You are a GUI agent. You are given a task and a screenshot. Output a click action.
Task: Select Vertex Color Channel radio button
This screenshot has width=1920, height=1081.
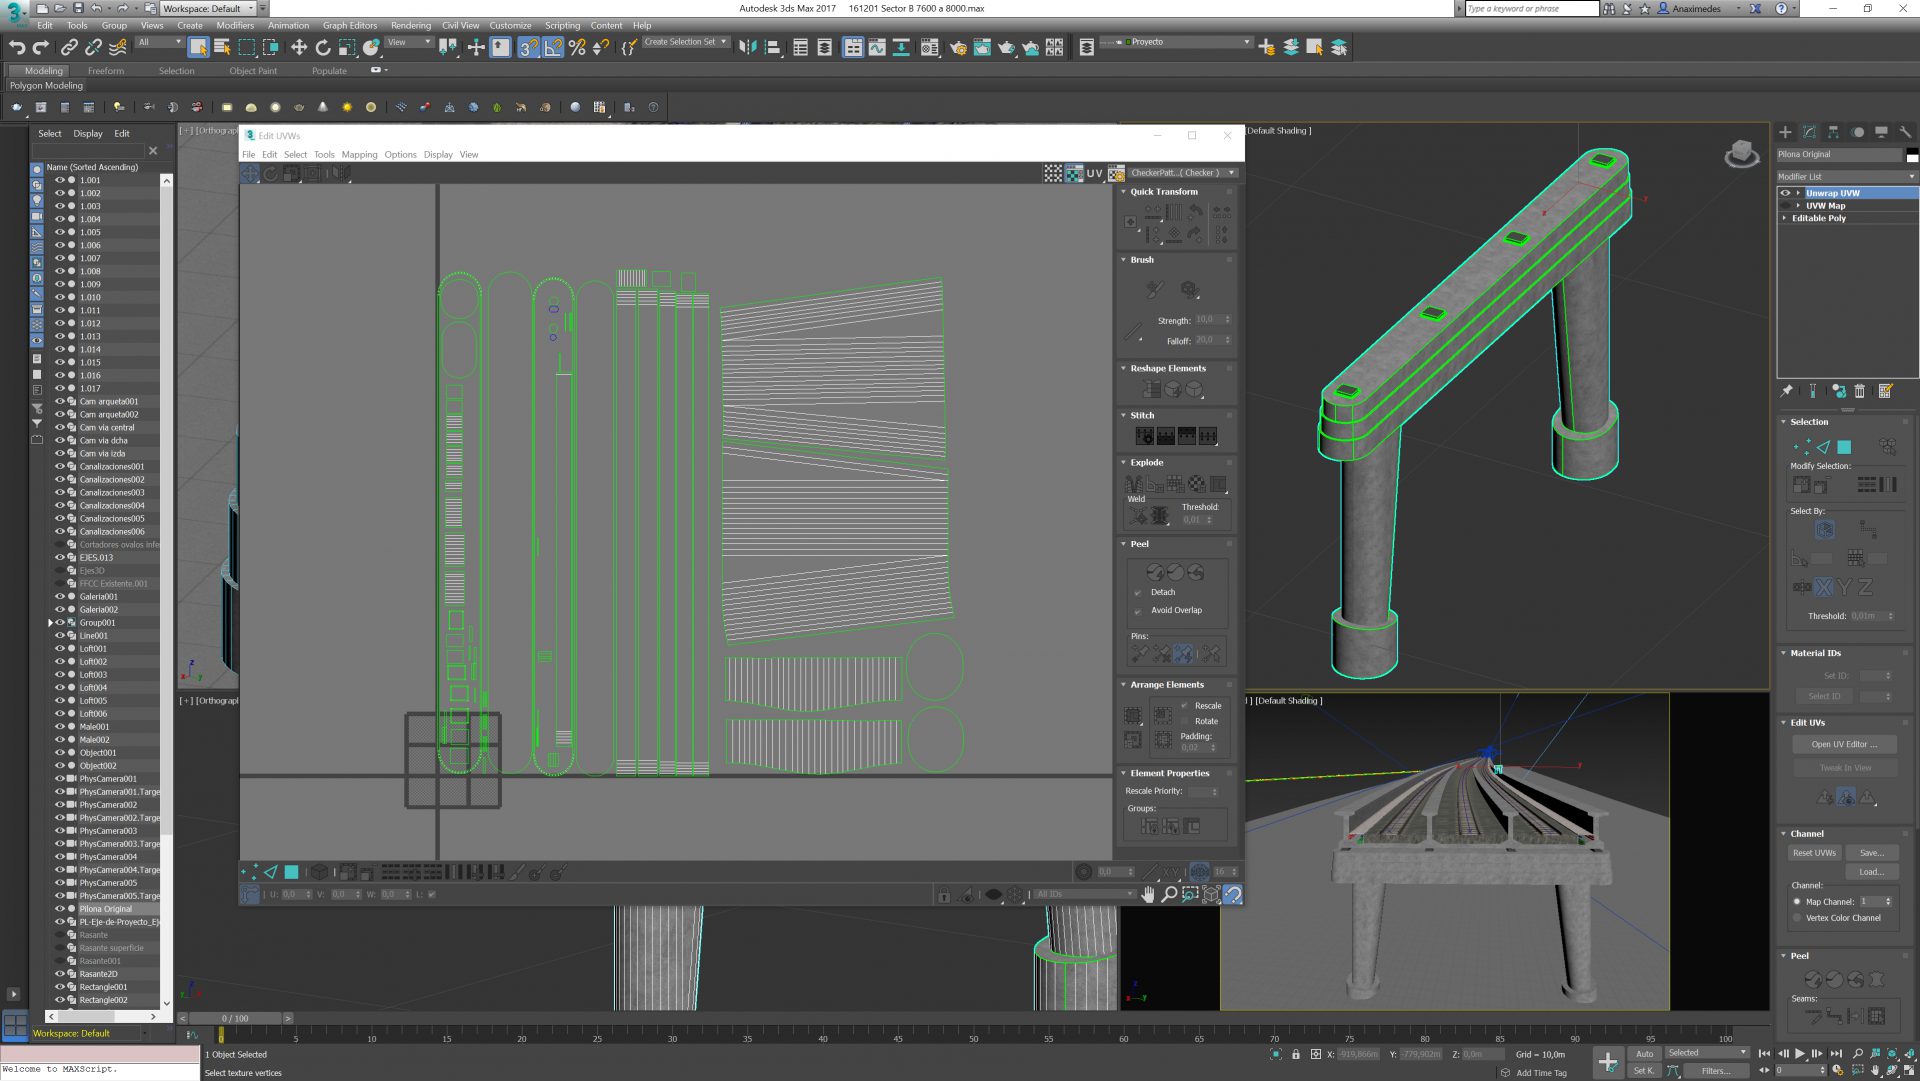click(1797, 918)
